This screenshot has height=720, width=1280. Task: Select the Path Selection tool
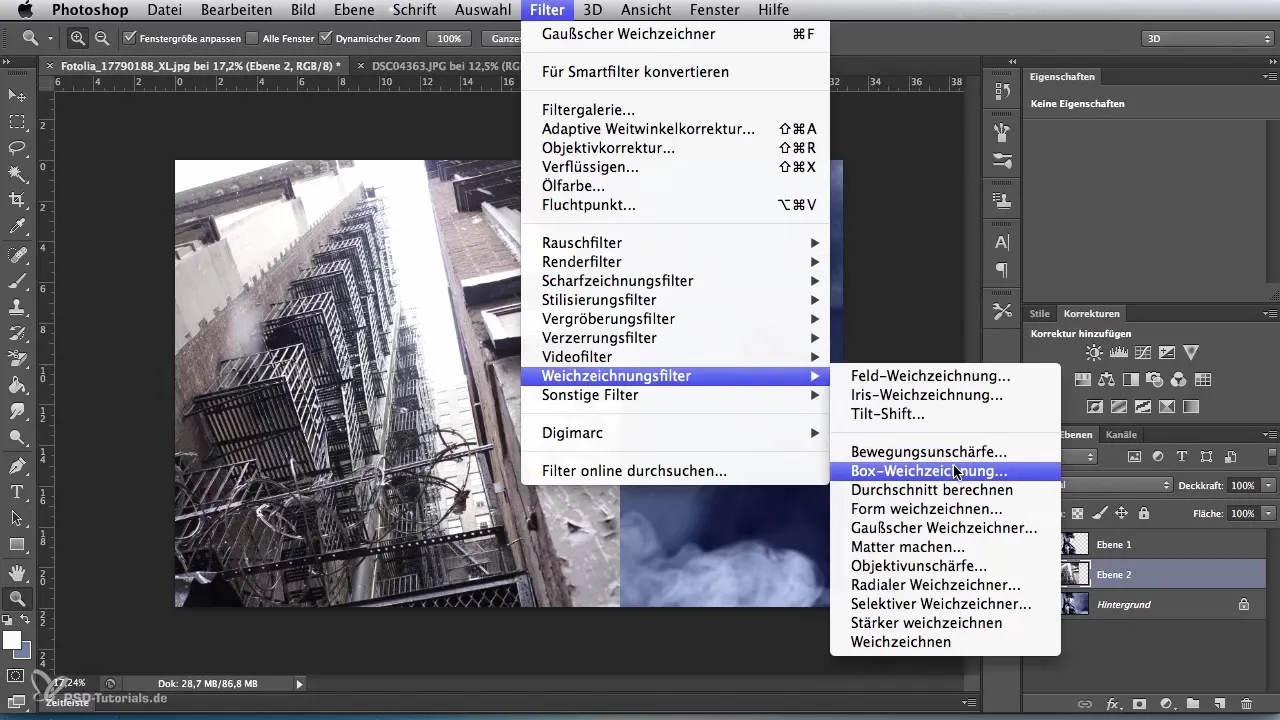coord(17,518)
